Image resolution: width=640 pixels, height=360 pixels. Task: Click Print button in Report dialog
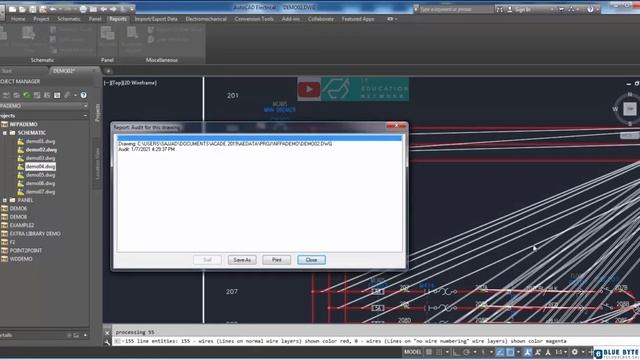[x=276, y=260]
